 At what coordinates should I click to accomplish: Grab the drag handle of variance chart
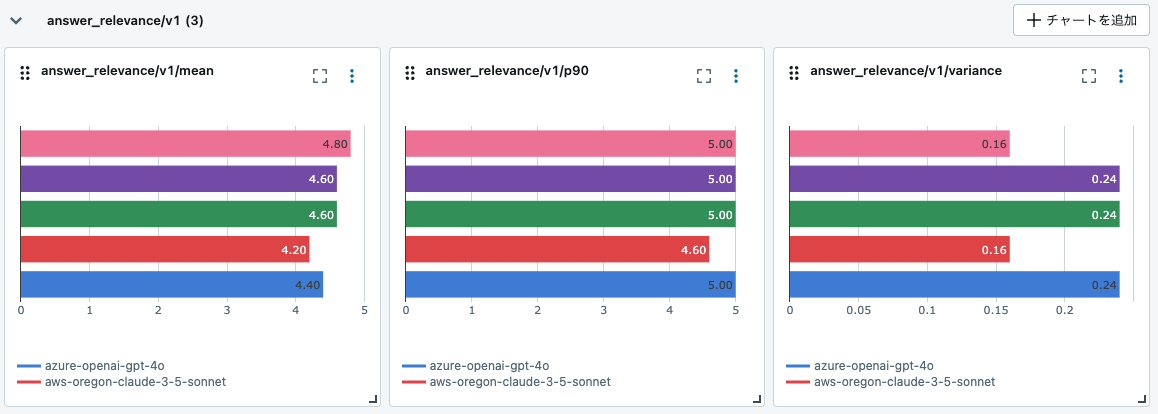pyautogui.click(x=794, y=72)
